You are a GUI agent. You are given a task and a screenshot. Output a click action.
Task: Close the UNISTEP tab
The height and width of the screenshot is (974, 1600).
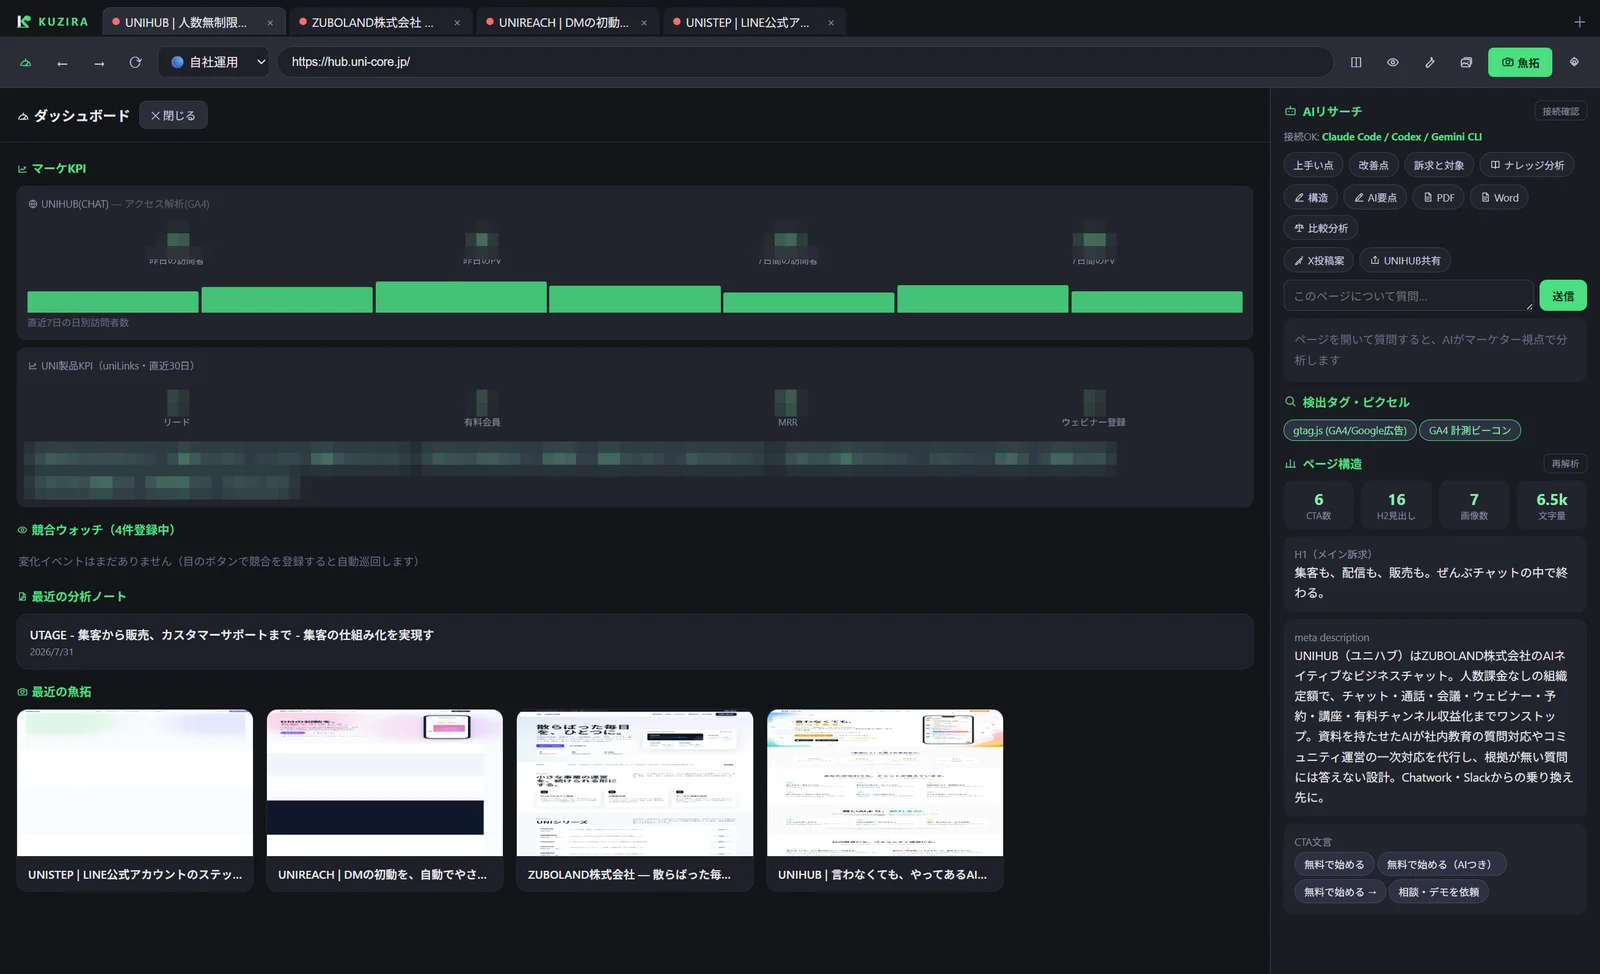[x=831, y=22]
